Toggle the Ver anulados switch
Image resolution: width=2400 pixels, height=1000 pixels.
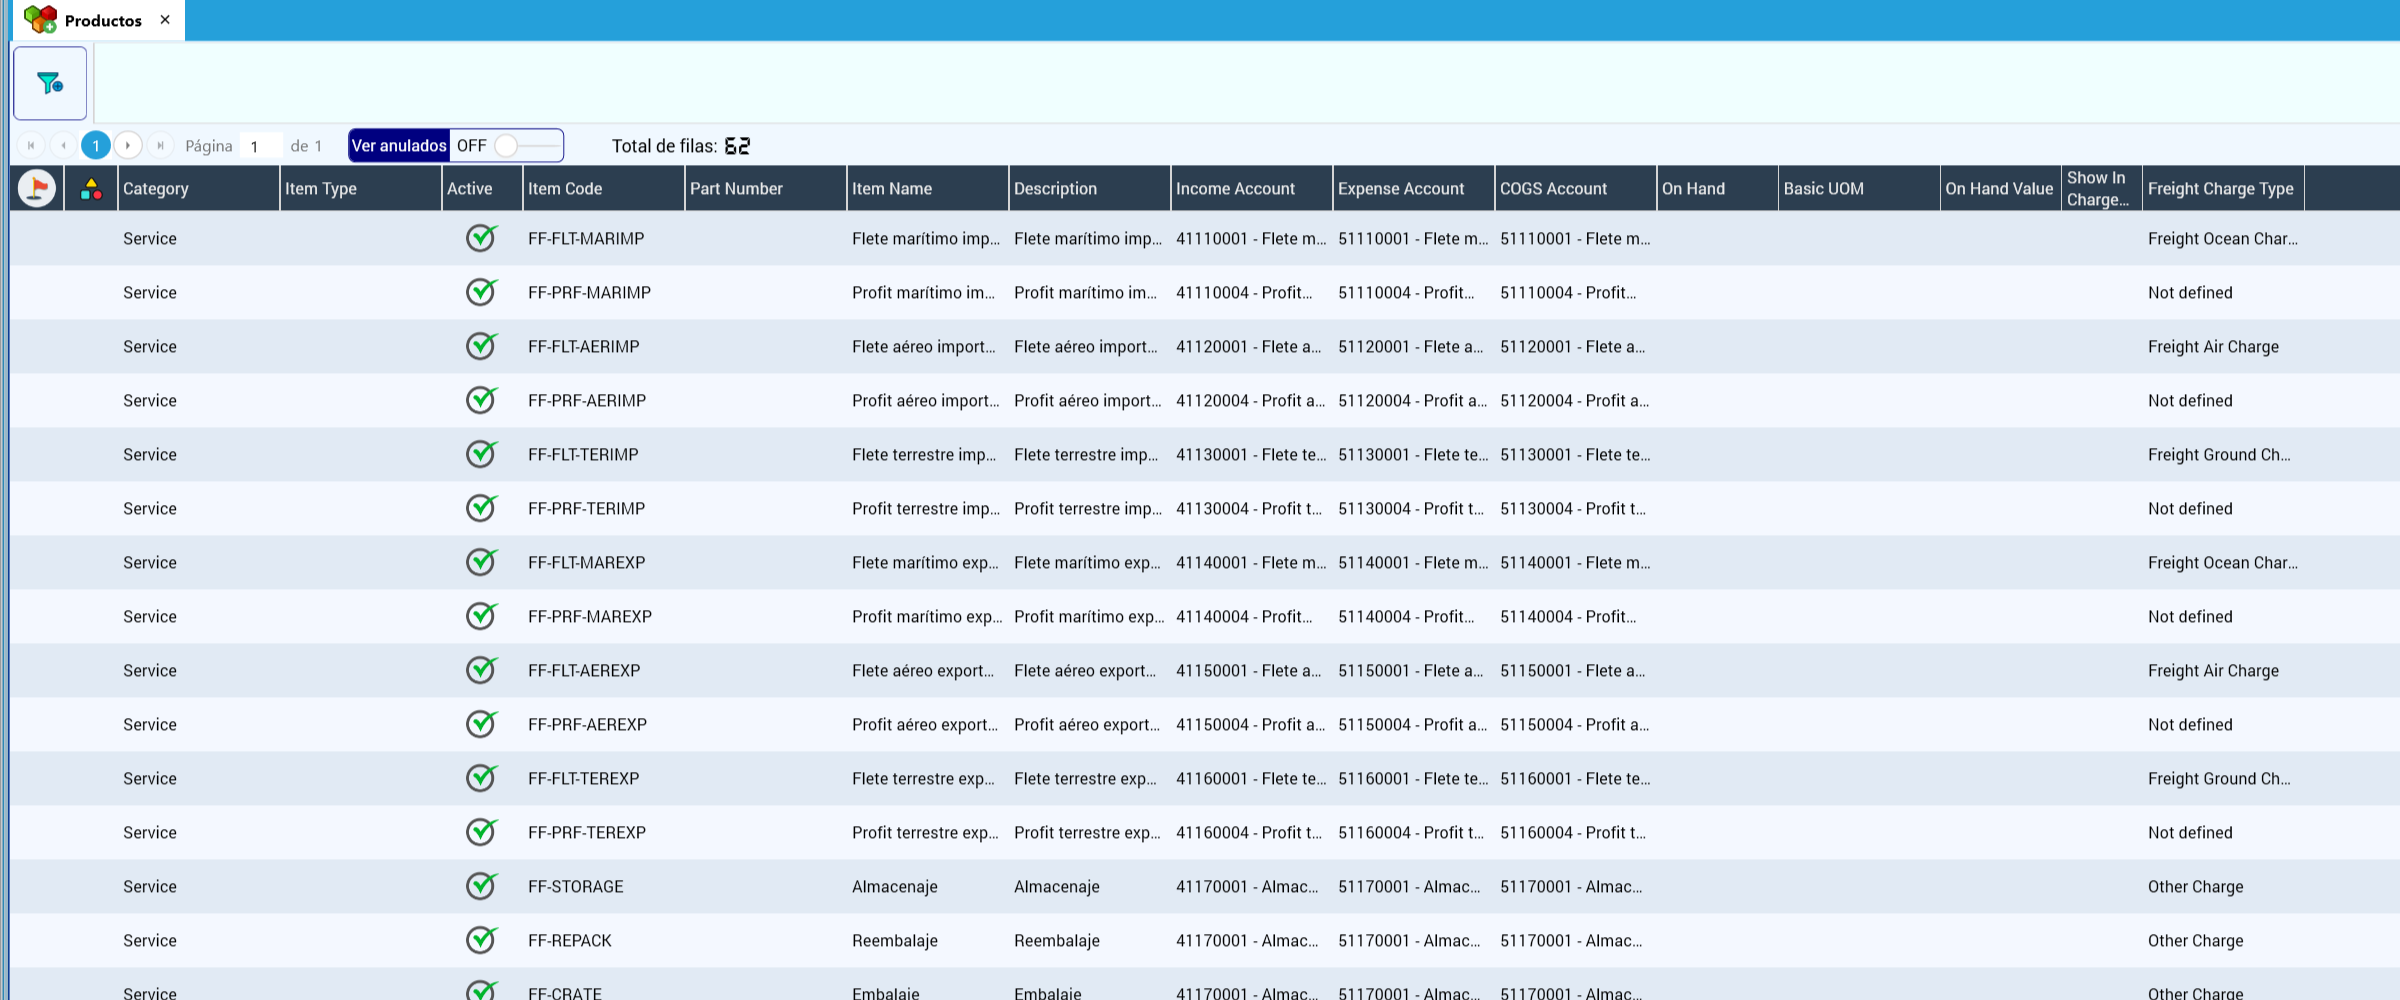507,146
